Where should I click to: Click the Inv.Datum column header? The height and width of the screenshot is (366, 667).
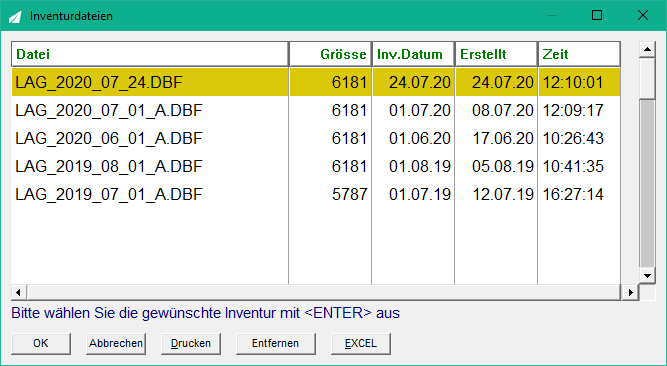[x=413, y=54]
